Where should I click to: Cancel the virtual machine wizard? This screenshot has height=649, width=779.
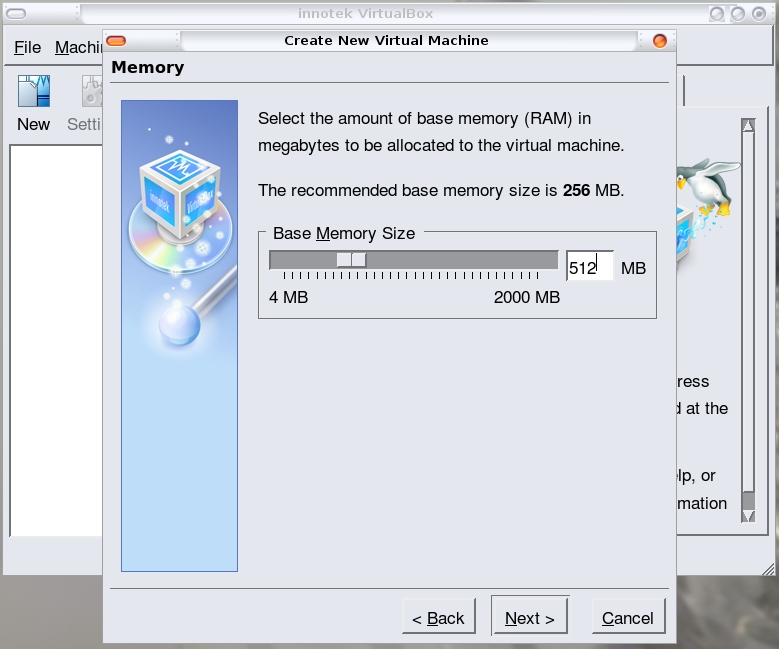pyautogui.click(x=628, y=618)
